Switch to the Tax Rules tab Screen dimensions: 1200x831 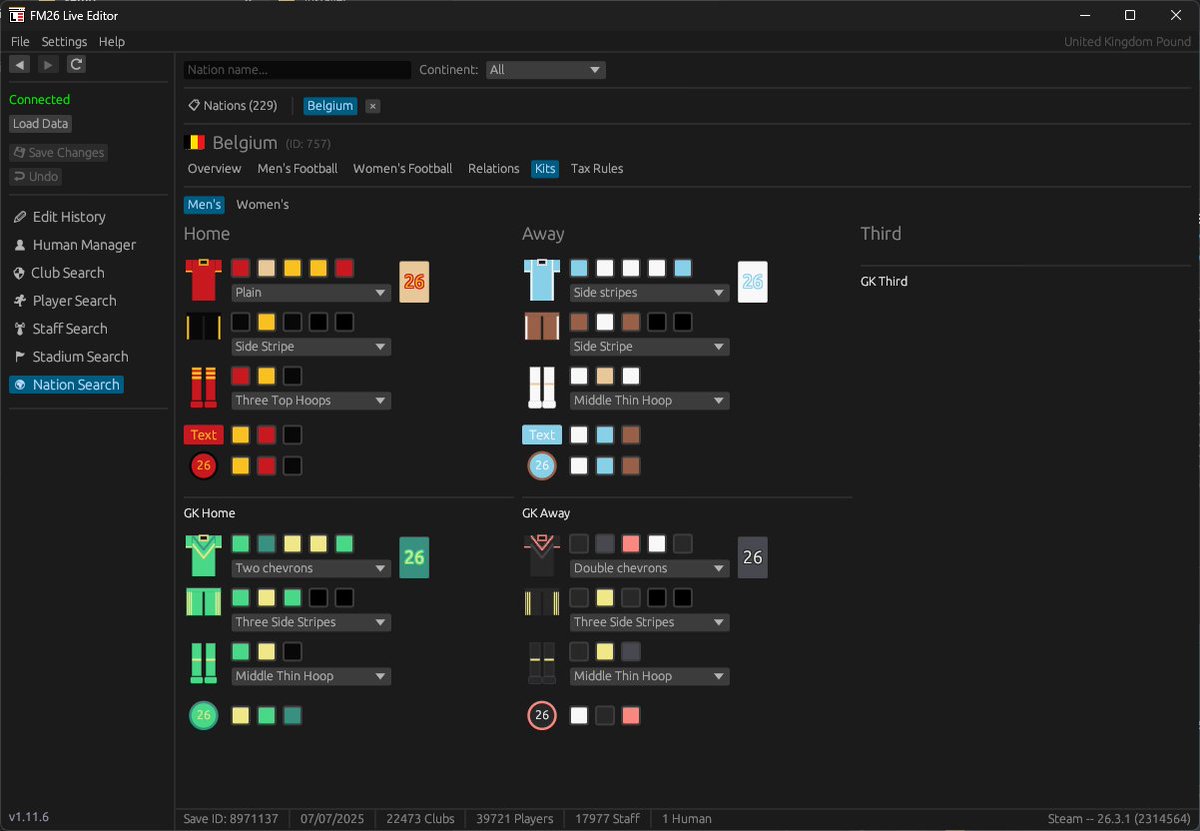point(597,169)
